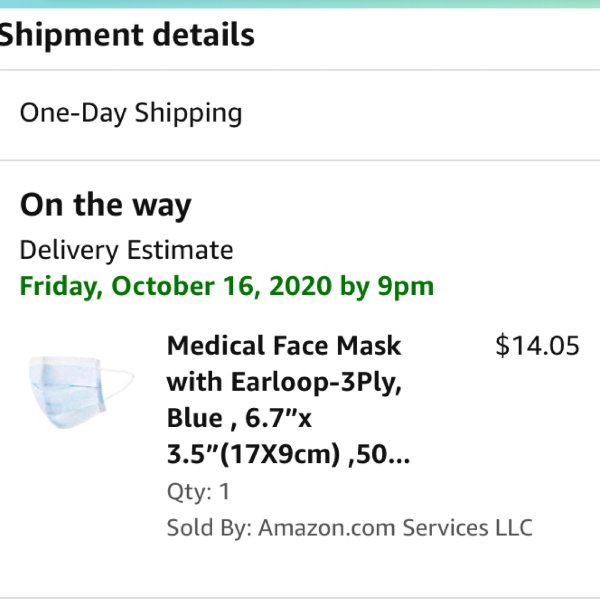Click the divider line below One-Day Shipping
600x600 pixels.
(300, 160)
